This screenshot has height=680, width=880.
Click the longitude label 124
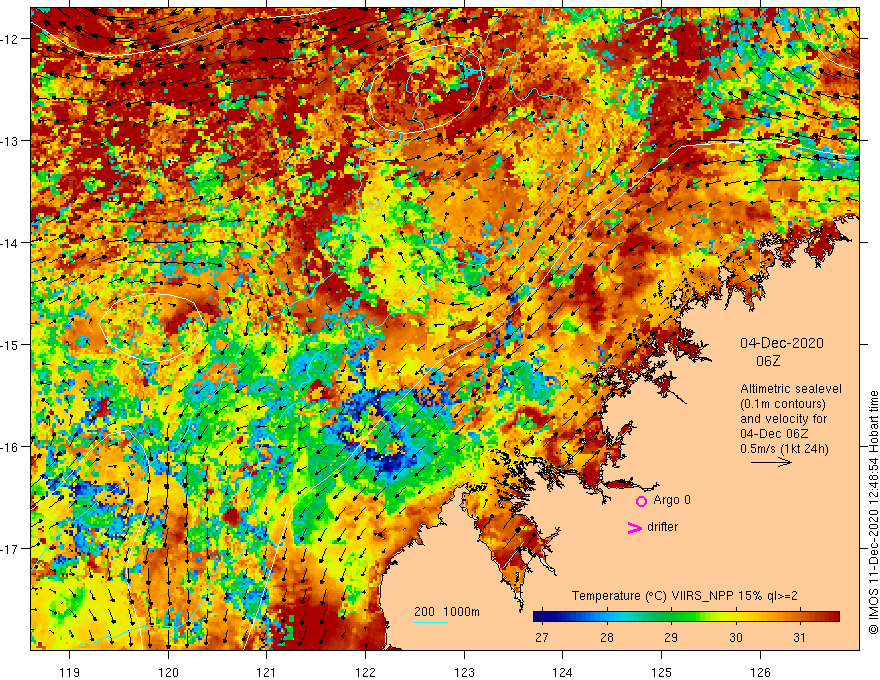(562, 672)
